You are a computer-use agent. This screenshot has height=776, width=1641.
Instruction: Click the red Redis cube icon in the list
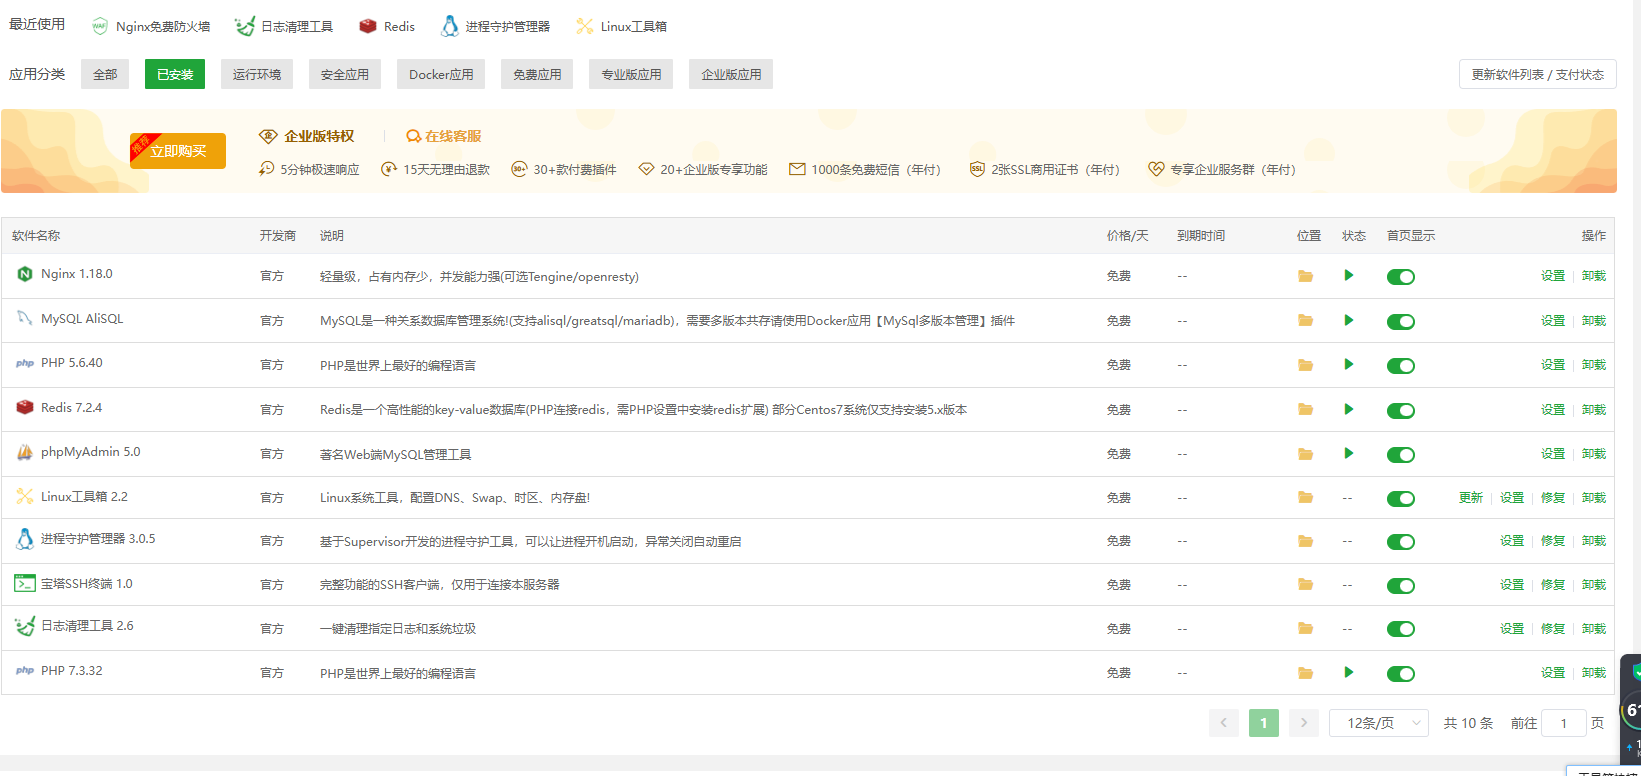pyautogui.click(x=25, y=407)
